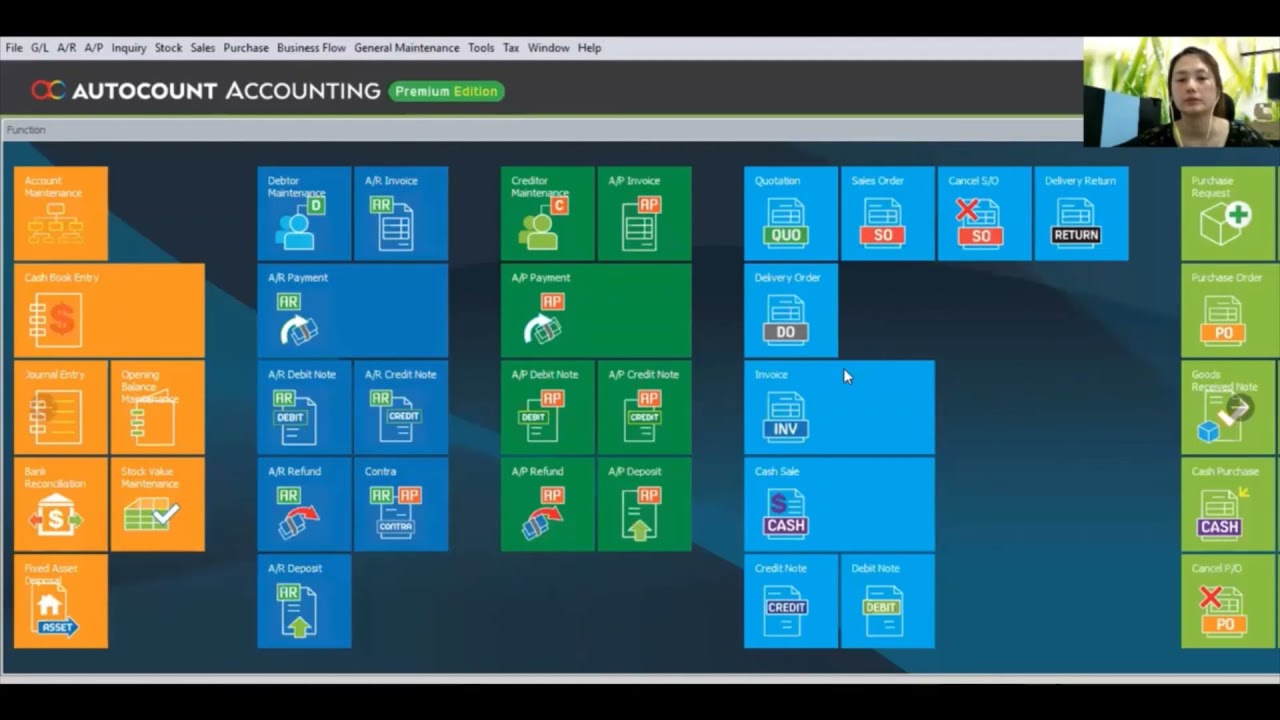Viewport: 1280px width, 720px height.
Task: Open the Cancel S/O tile
Action: pos(985,213)
